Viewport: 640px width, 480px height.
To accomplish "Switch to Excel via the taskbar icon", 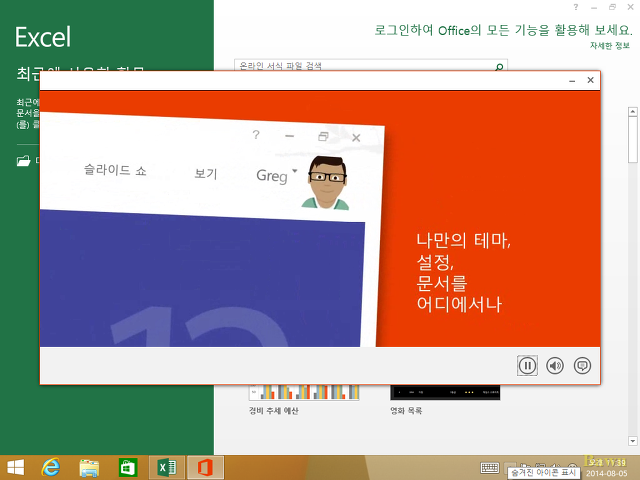I will pyautogui.click(x=167, y=467).
